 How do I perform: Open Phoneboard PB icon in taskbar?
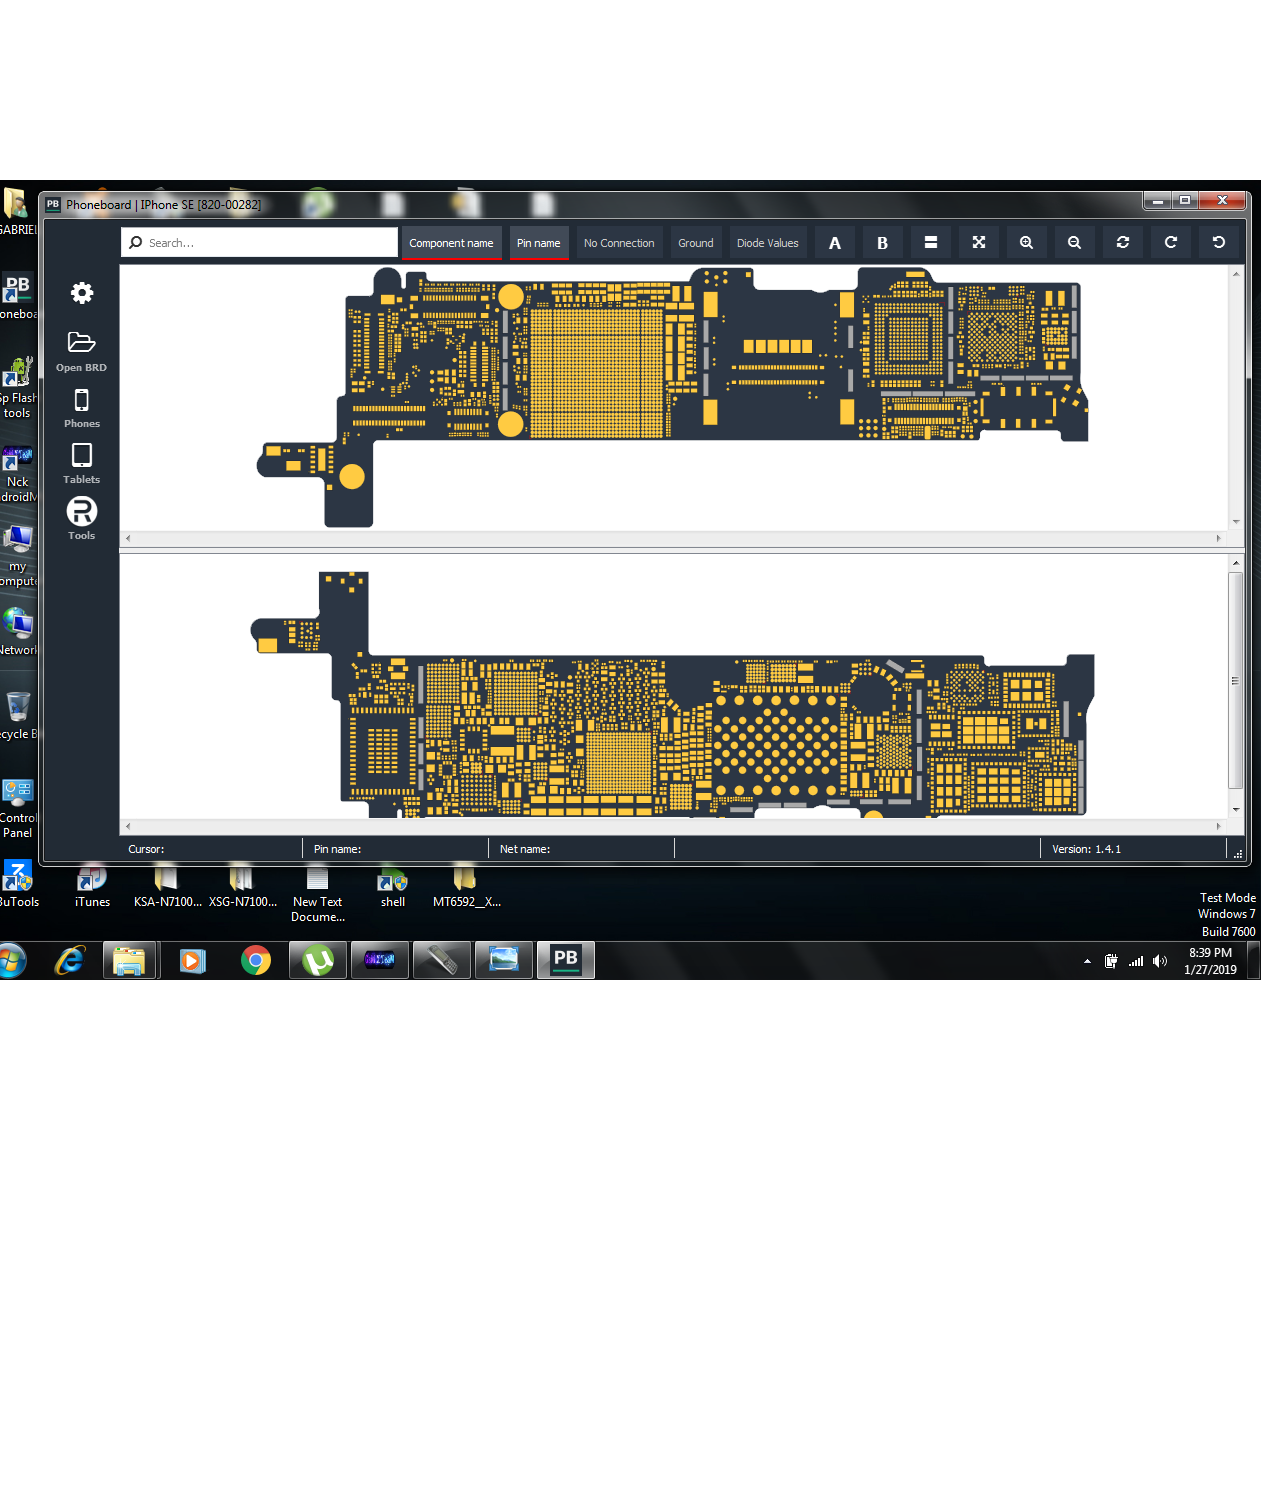[x=566, y=960]
